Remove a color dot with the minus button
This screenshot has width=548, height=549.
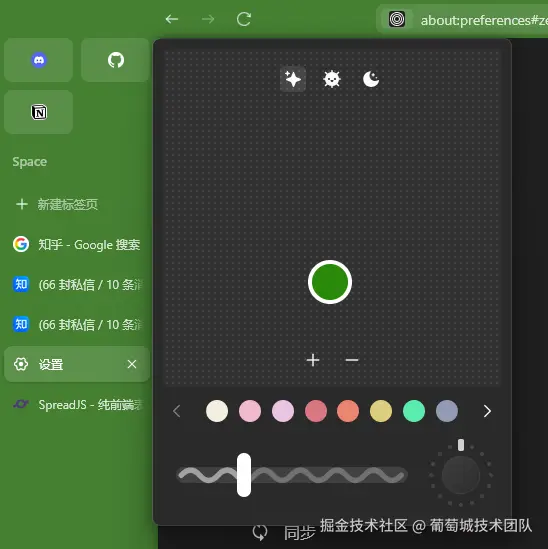coord(352,360)
